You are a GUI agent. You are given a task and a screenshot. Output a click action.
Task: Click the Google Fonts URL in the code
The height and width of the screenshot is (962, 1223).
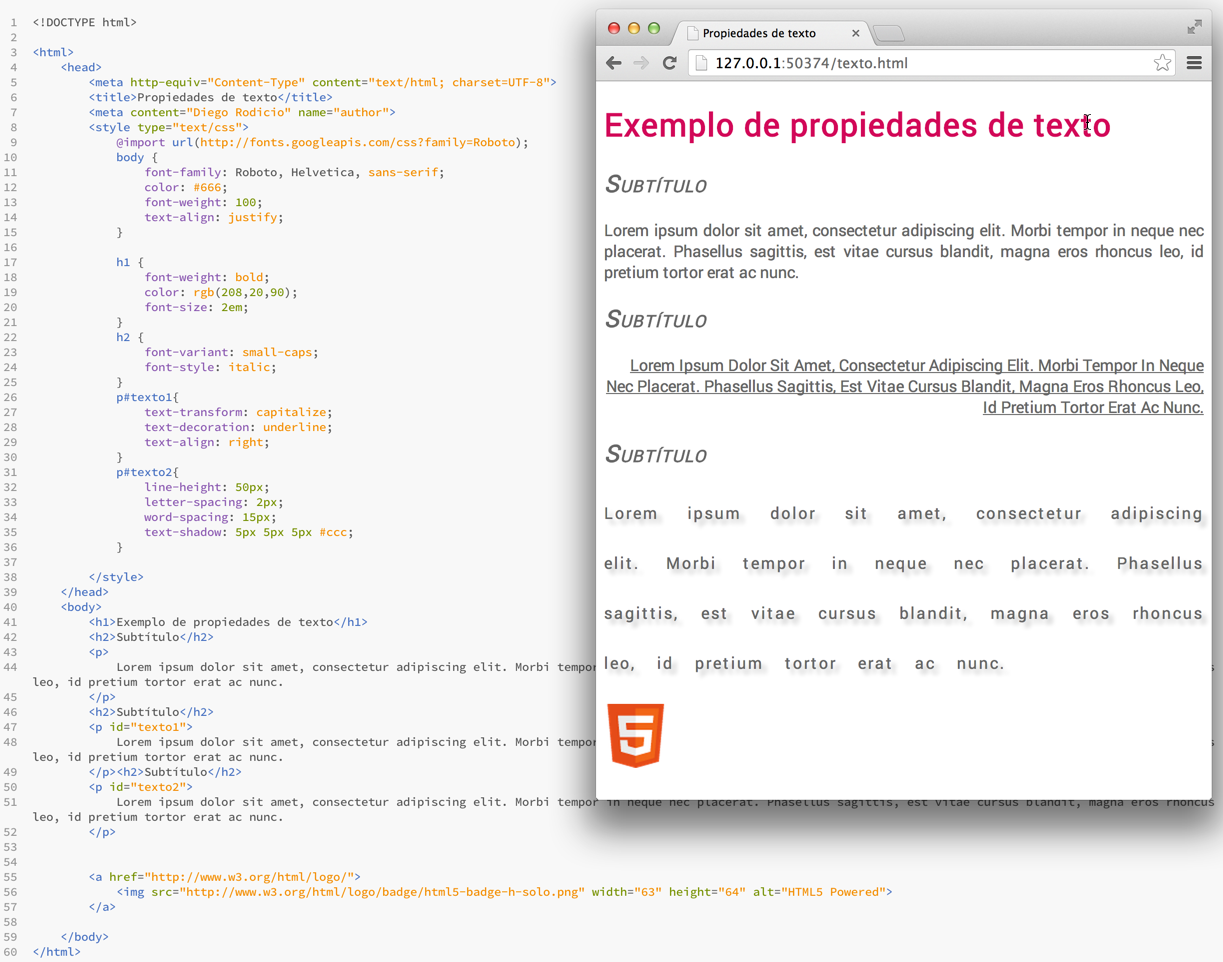tap(357, 142)
